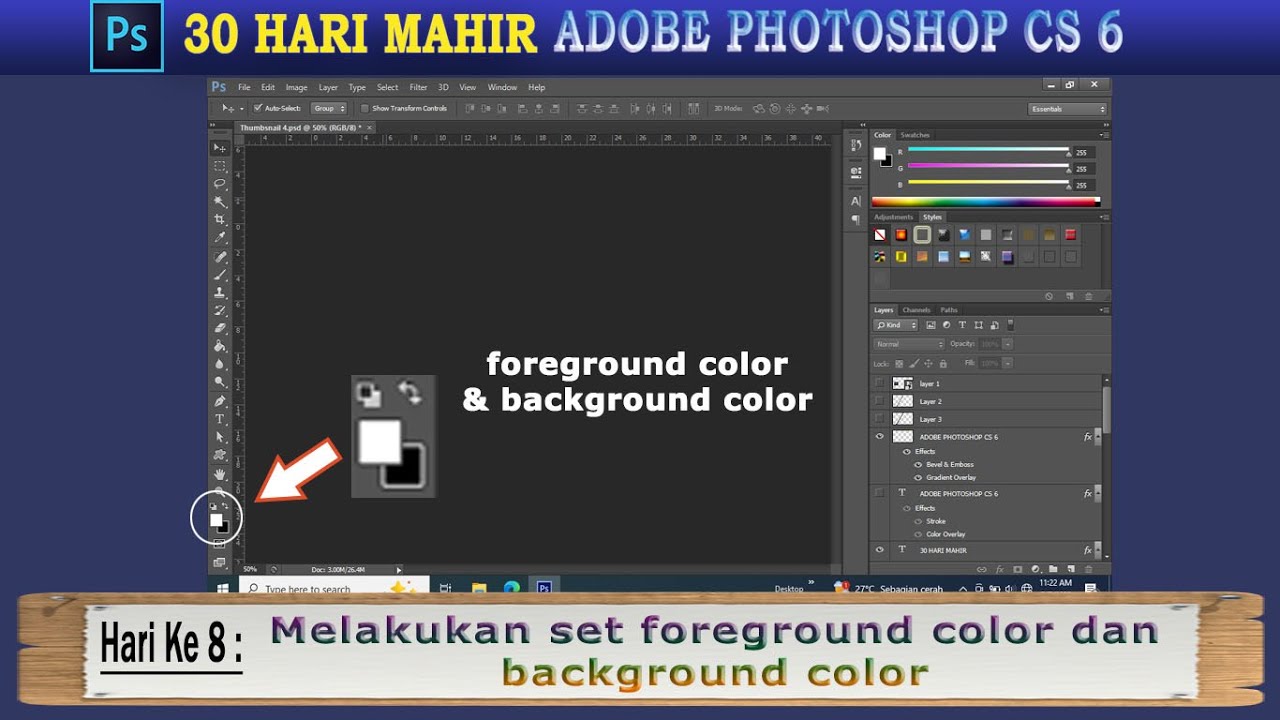The height and width of the screenshot is (720, 1280).
Task: Hide the 30 HARI MAHIR layer
Action: pyautogui.click(x=880, y=550)
